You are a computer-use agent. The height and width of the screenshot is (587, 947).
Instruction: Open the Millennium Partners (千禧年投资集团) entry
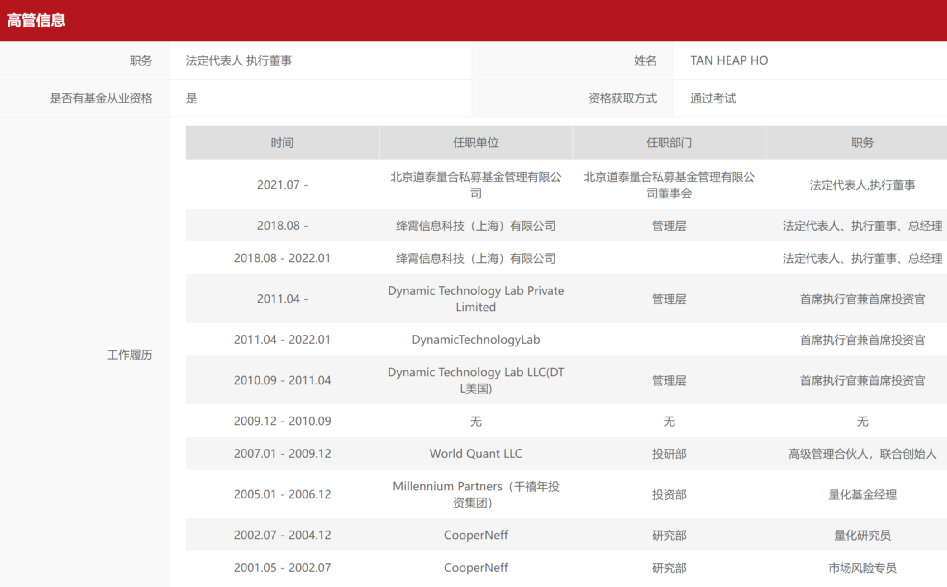475,492
